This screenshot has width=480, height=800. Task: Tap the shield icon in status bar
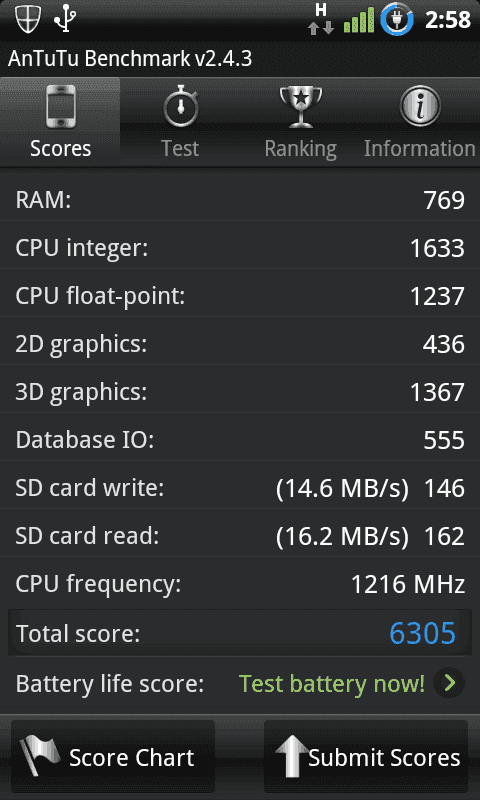coord(27,19)
